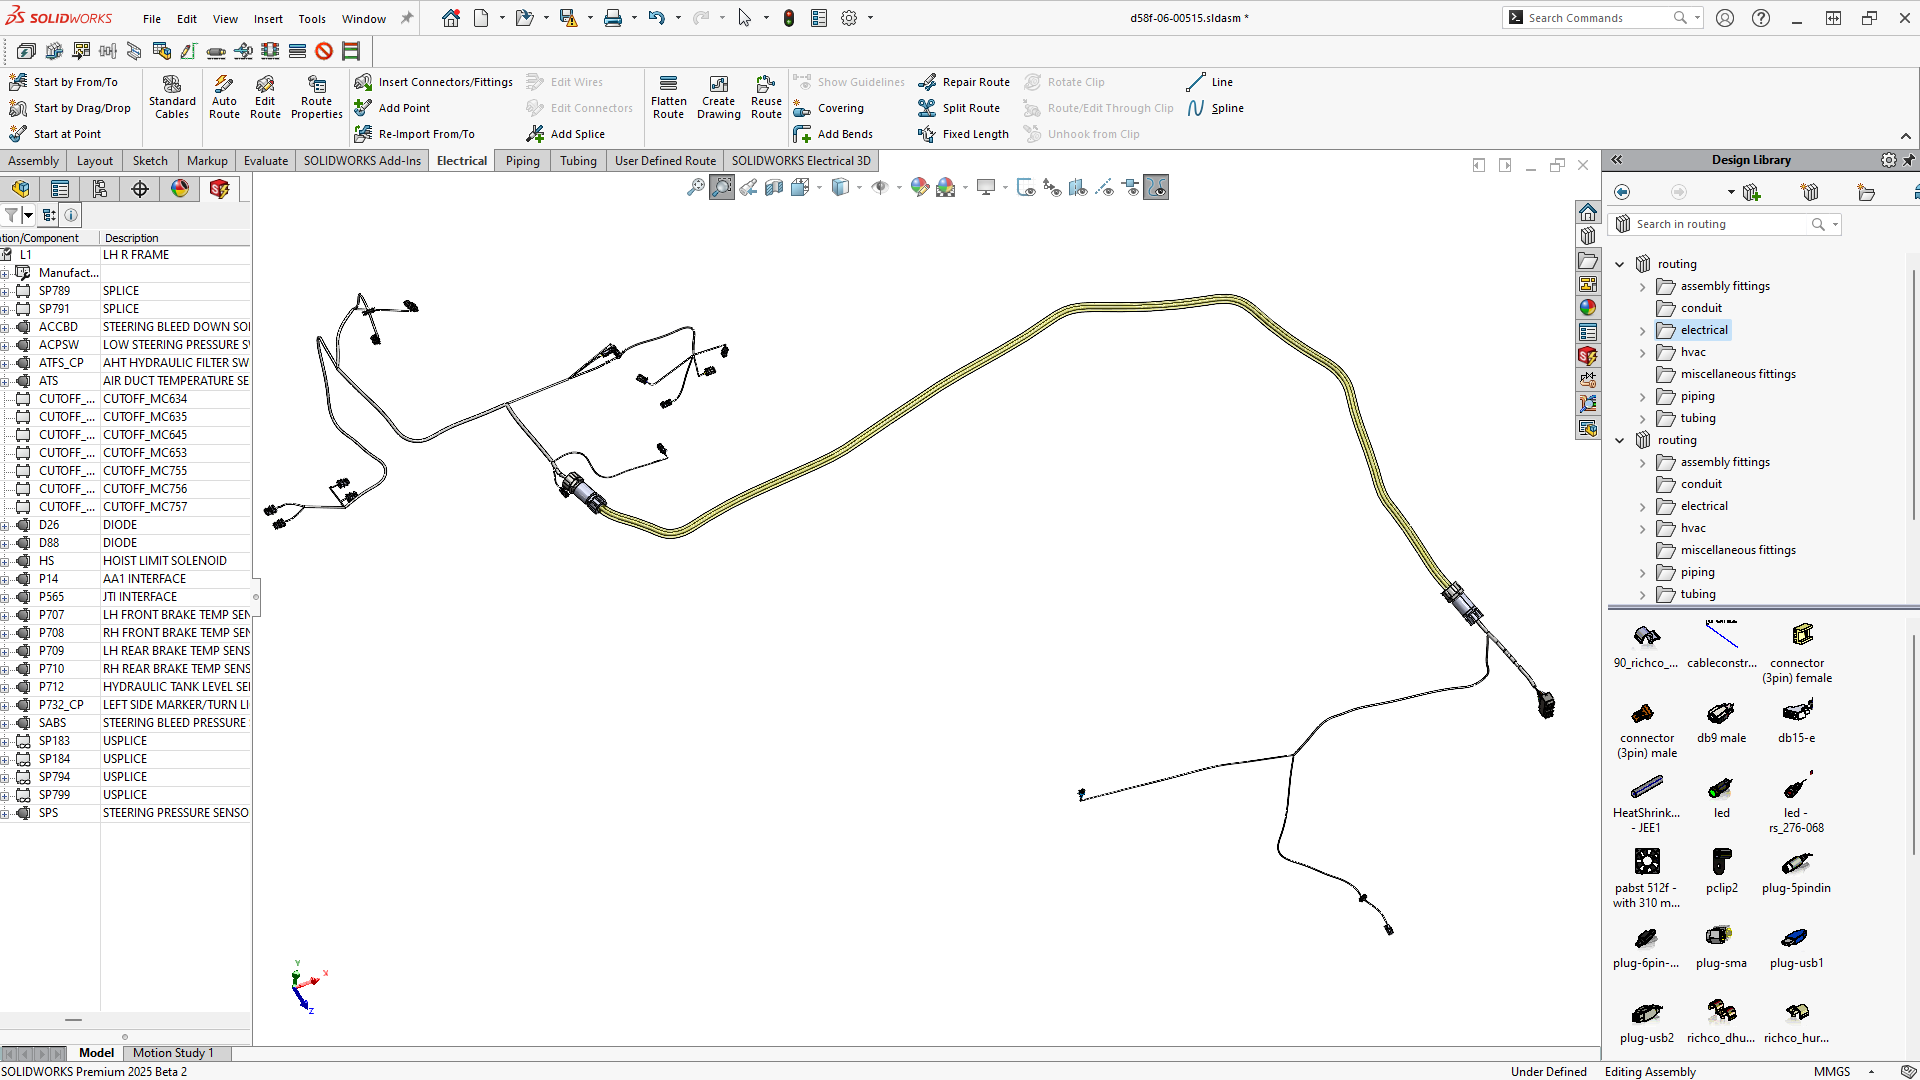The width and height of the screenshot is (1920, 1080).
Task: Select the Repair Route tool
Action: (x=963, y=81)
